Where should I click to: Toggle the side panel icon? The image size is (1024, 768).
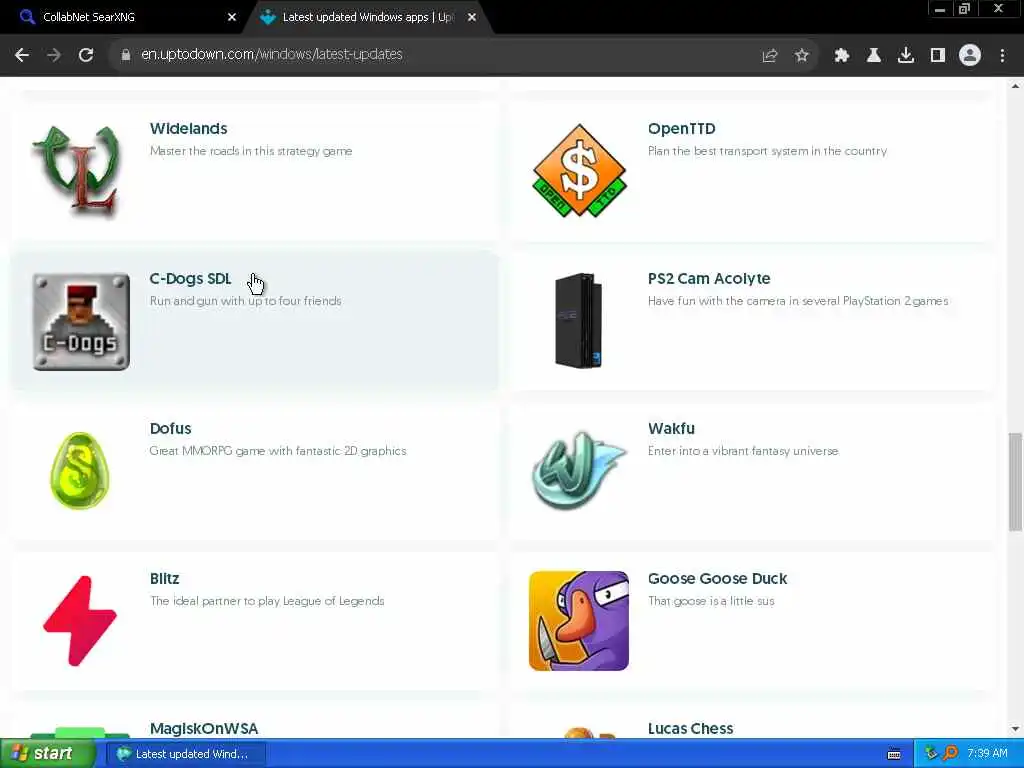(x=938, y=56)
